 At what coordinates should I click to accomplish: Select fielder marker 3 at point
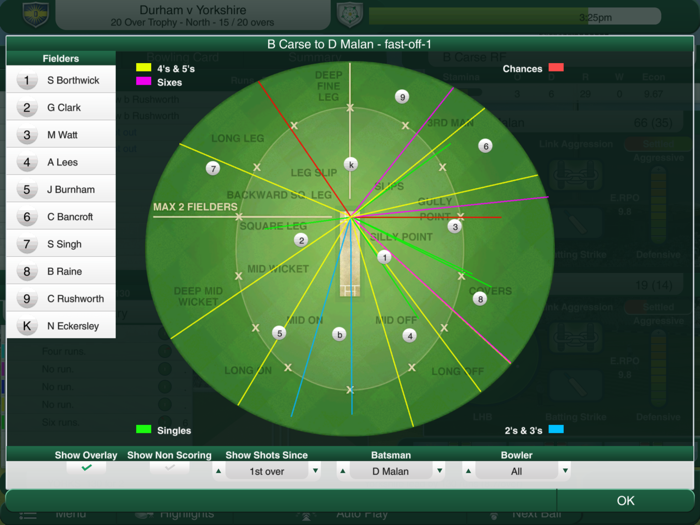pos(455,227)
